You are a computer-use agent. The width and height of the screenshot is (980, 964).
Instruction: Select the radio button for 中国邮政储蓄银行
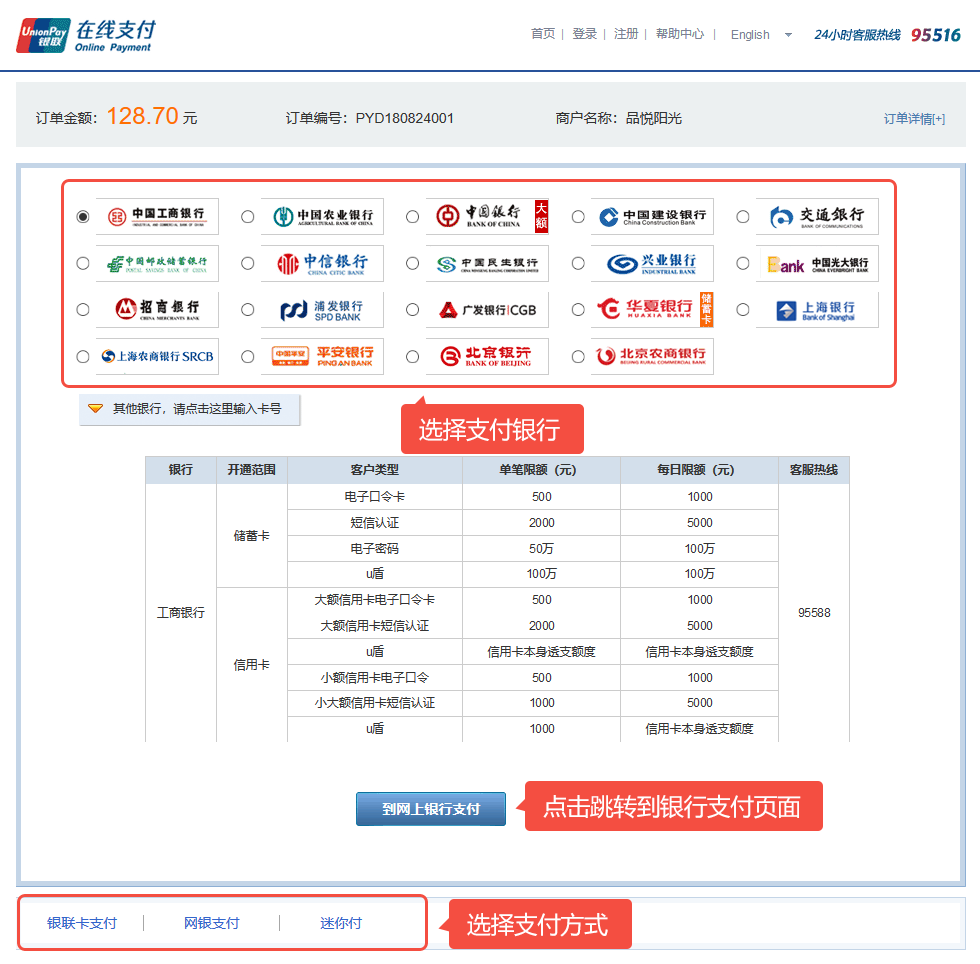click(x=82, y=263)
